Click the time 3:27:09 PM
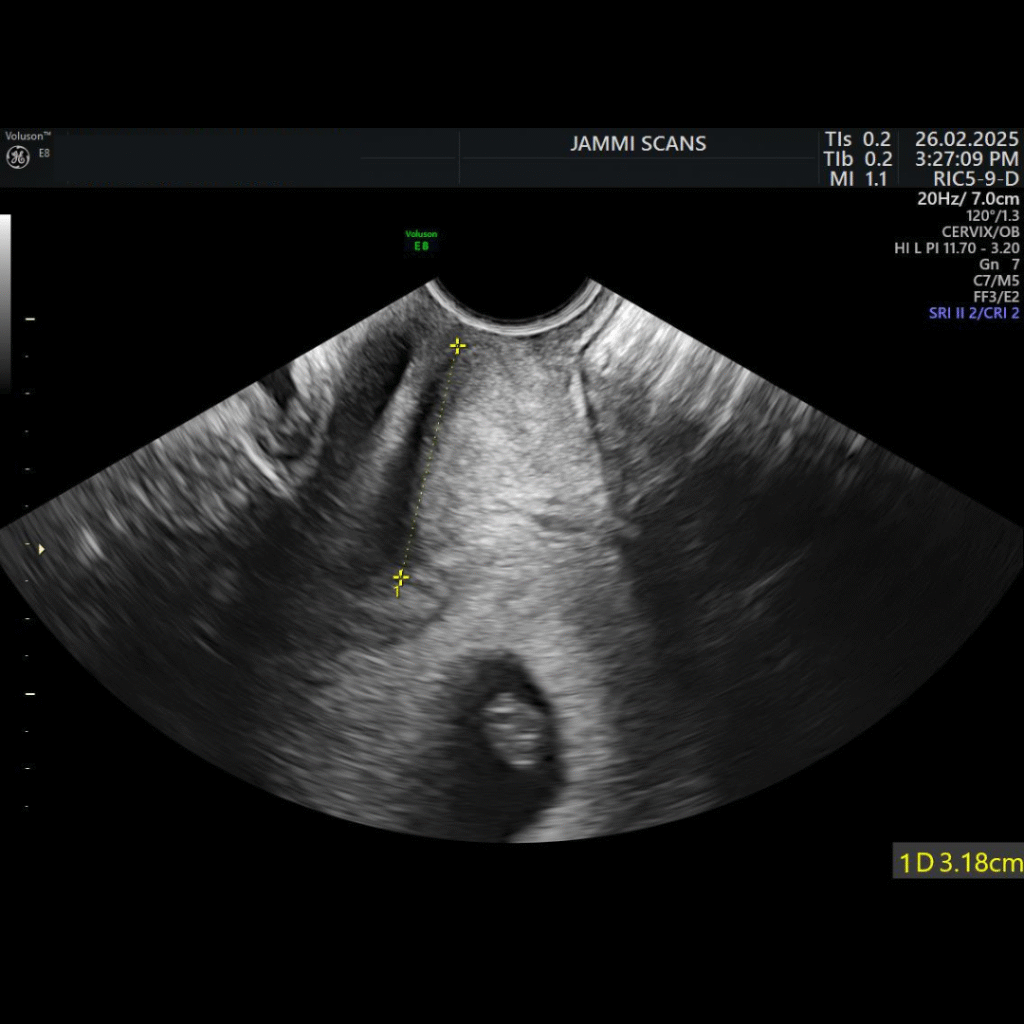 click(x=966, y=159)
